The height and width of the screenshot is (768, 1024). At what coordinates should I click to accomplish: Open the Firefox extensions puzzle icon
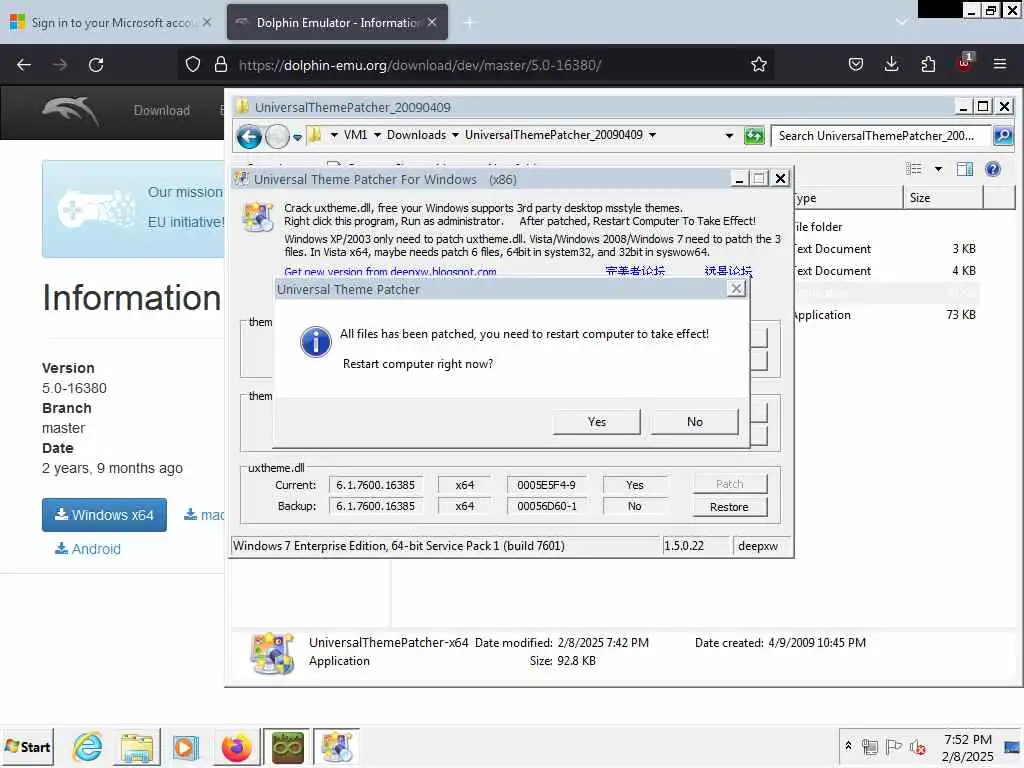(x=928, y=65)
